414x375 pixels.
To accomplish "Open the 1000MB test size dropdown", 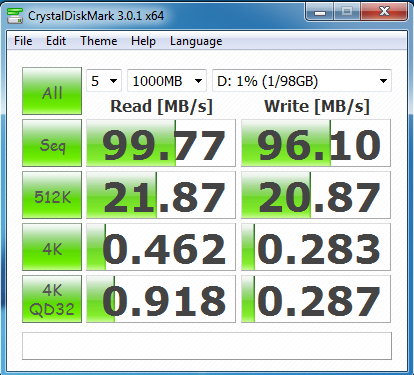I will 167,80.
